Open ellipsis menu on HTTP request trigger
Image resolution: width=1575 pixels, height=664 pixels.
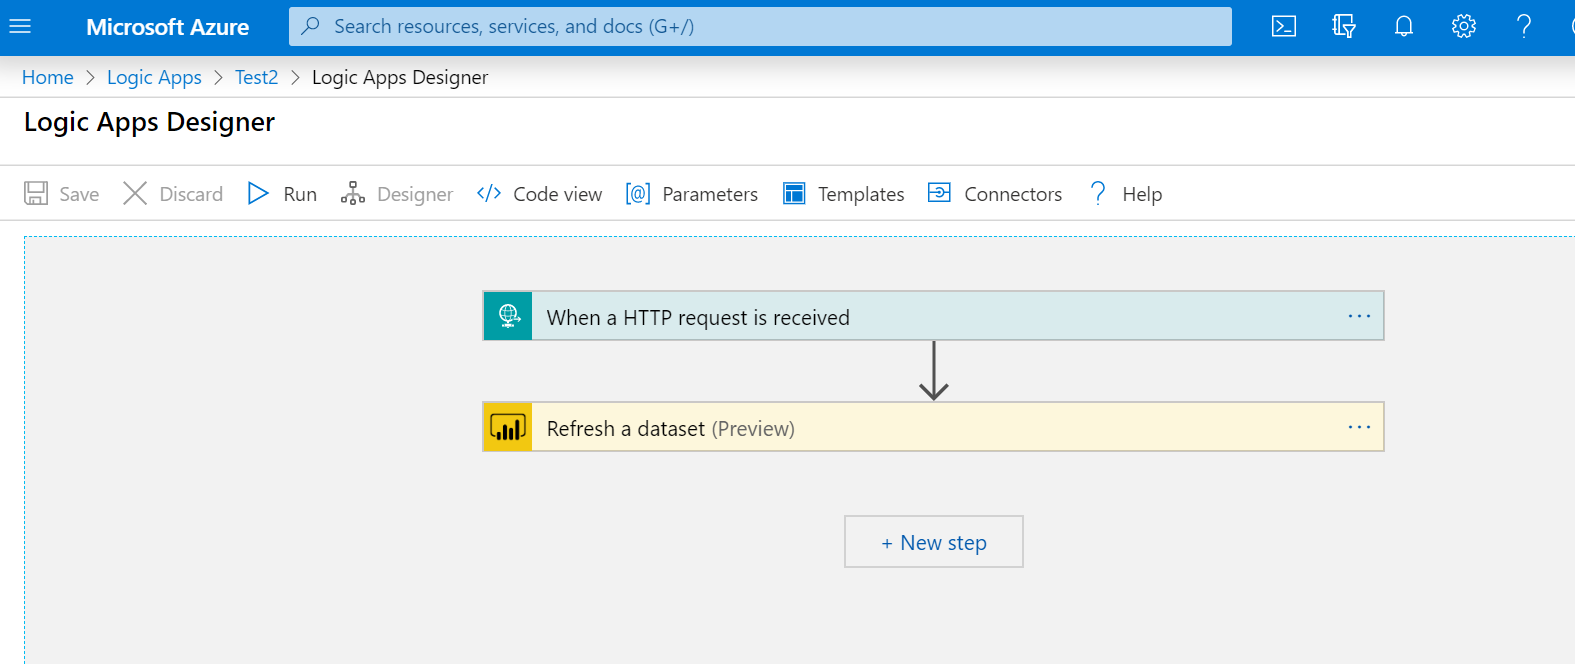point(1358,316)
